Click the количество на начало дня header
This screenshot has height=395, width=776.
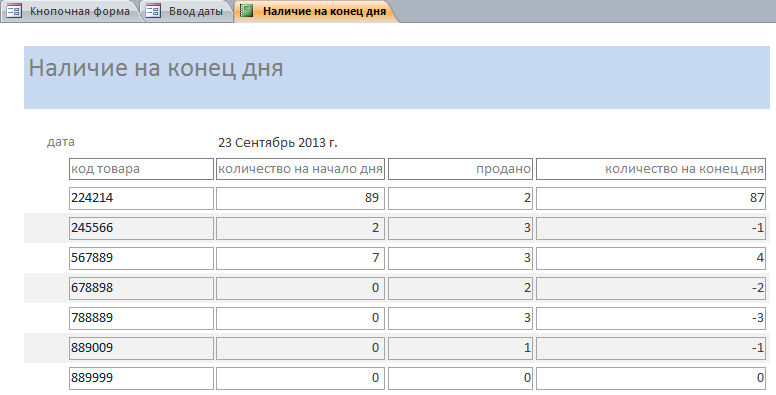click(x=300, y=169)
